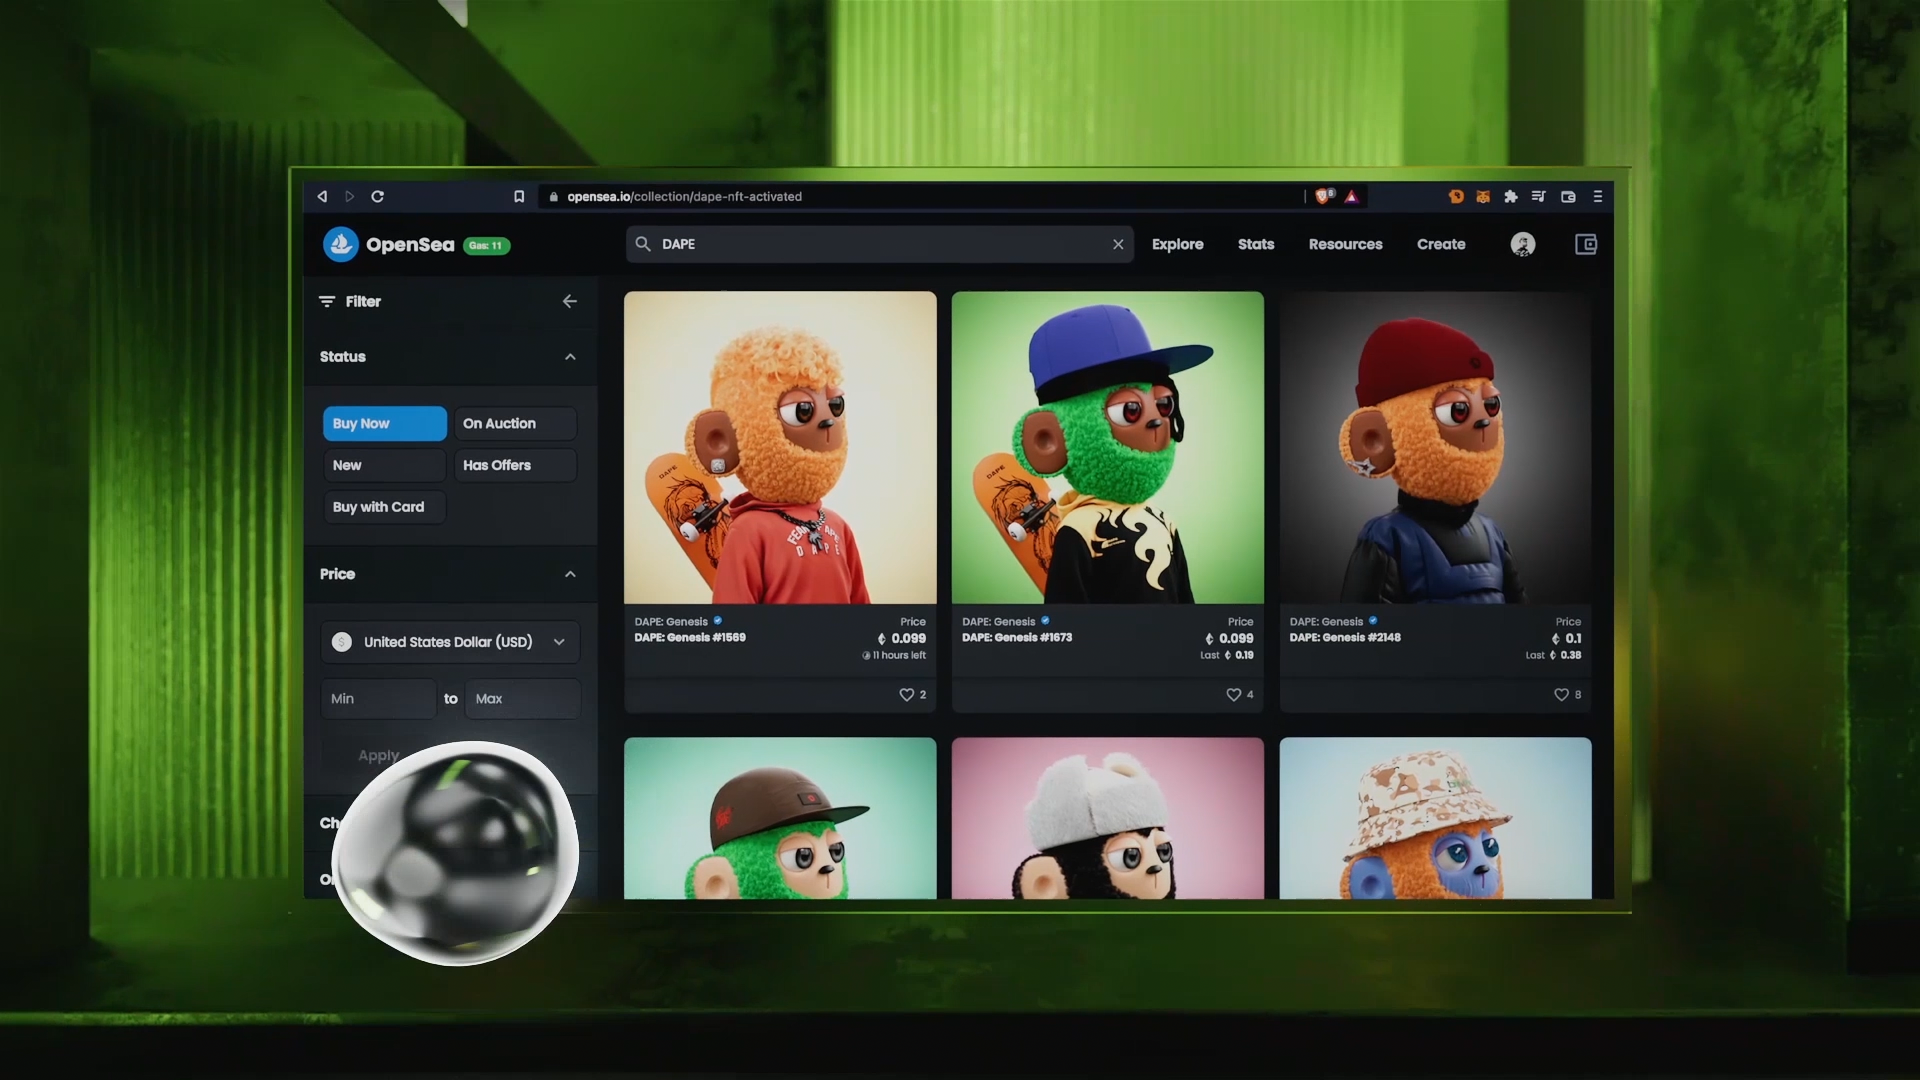
Task: Toggle the Buy Now status filter
Action: [385, 423]
